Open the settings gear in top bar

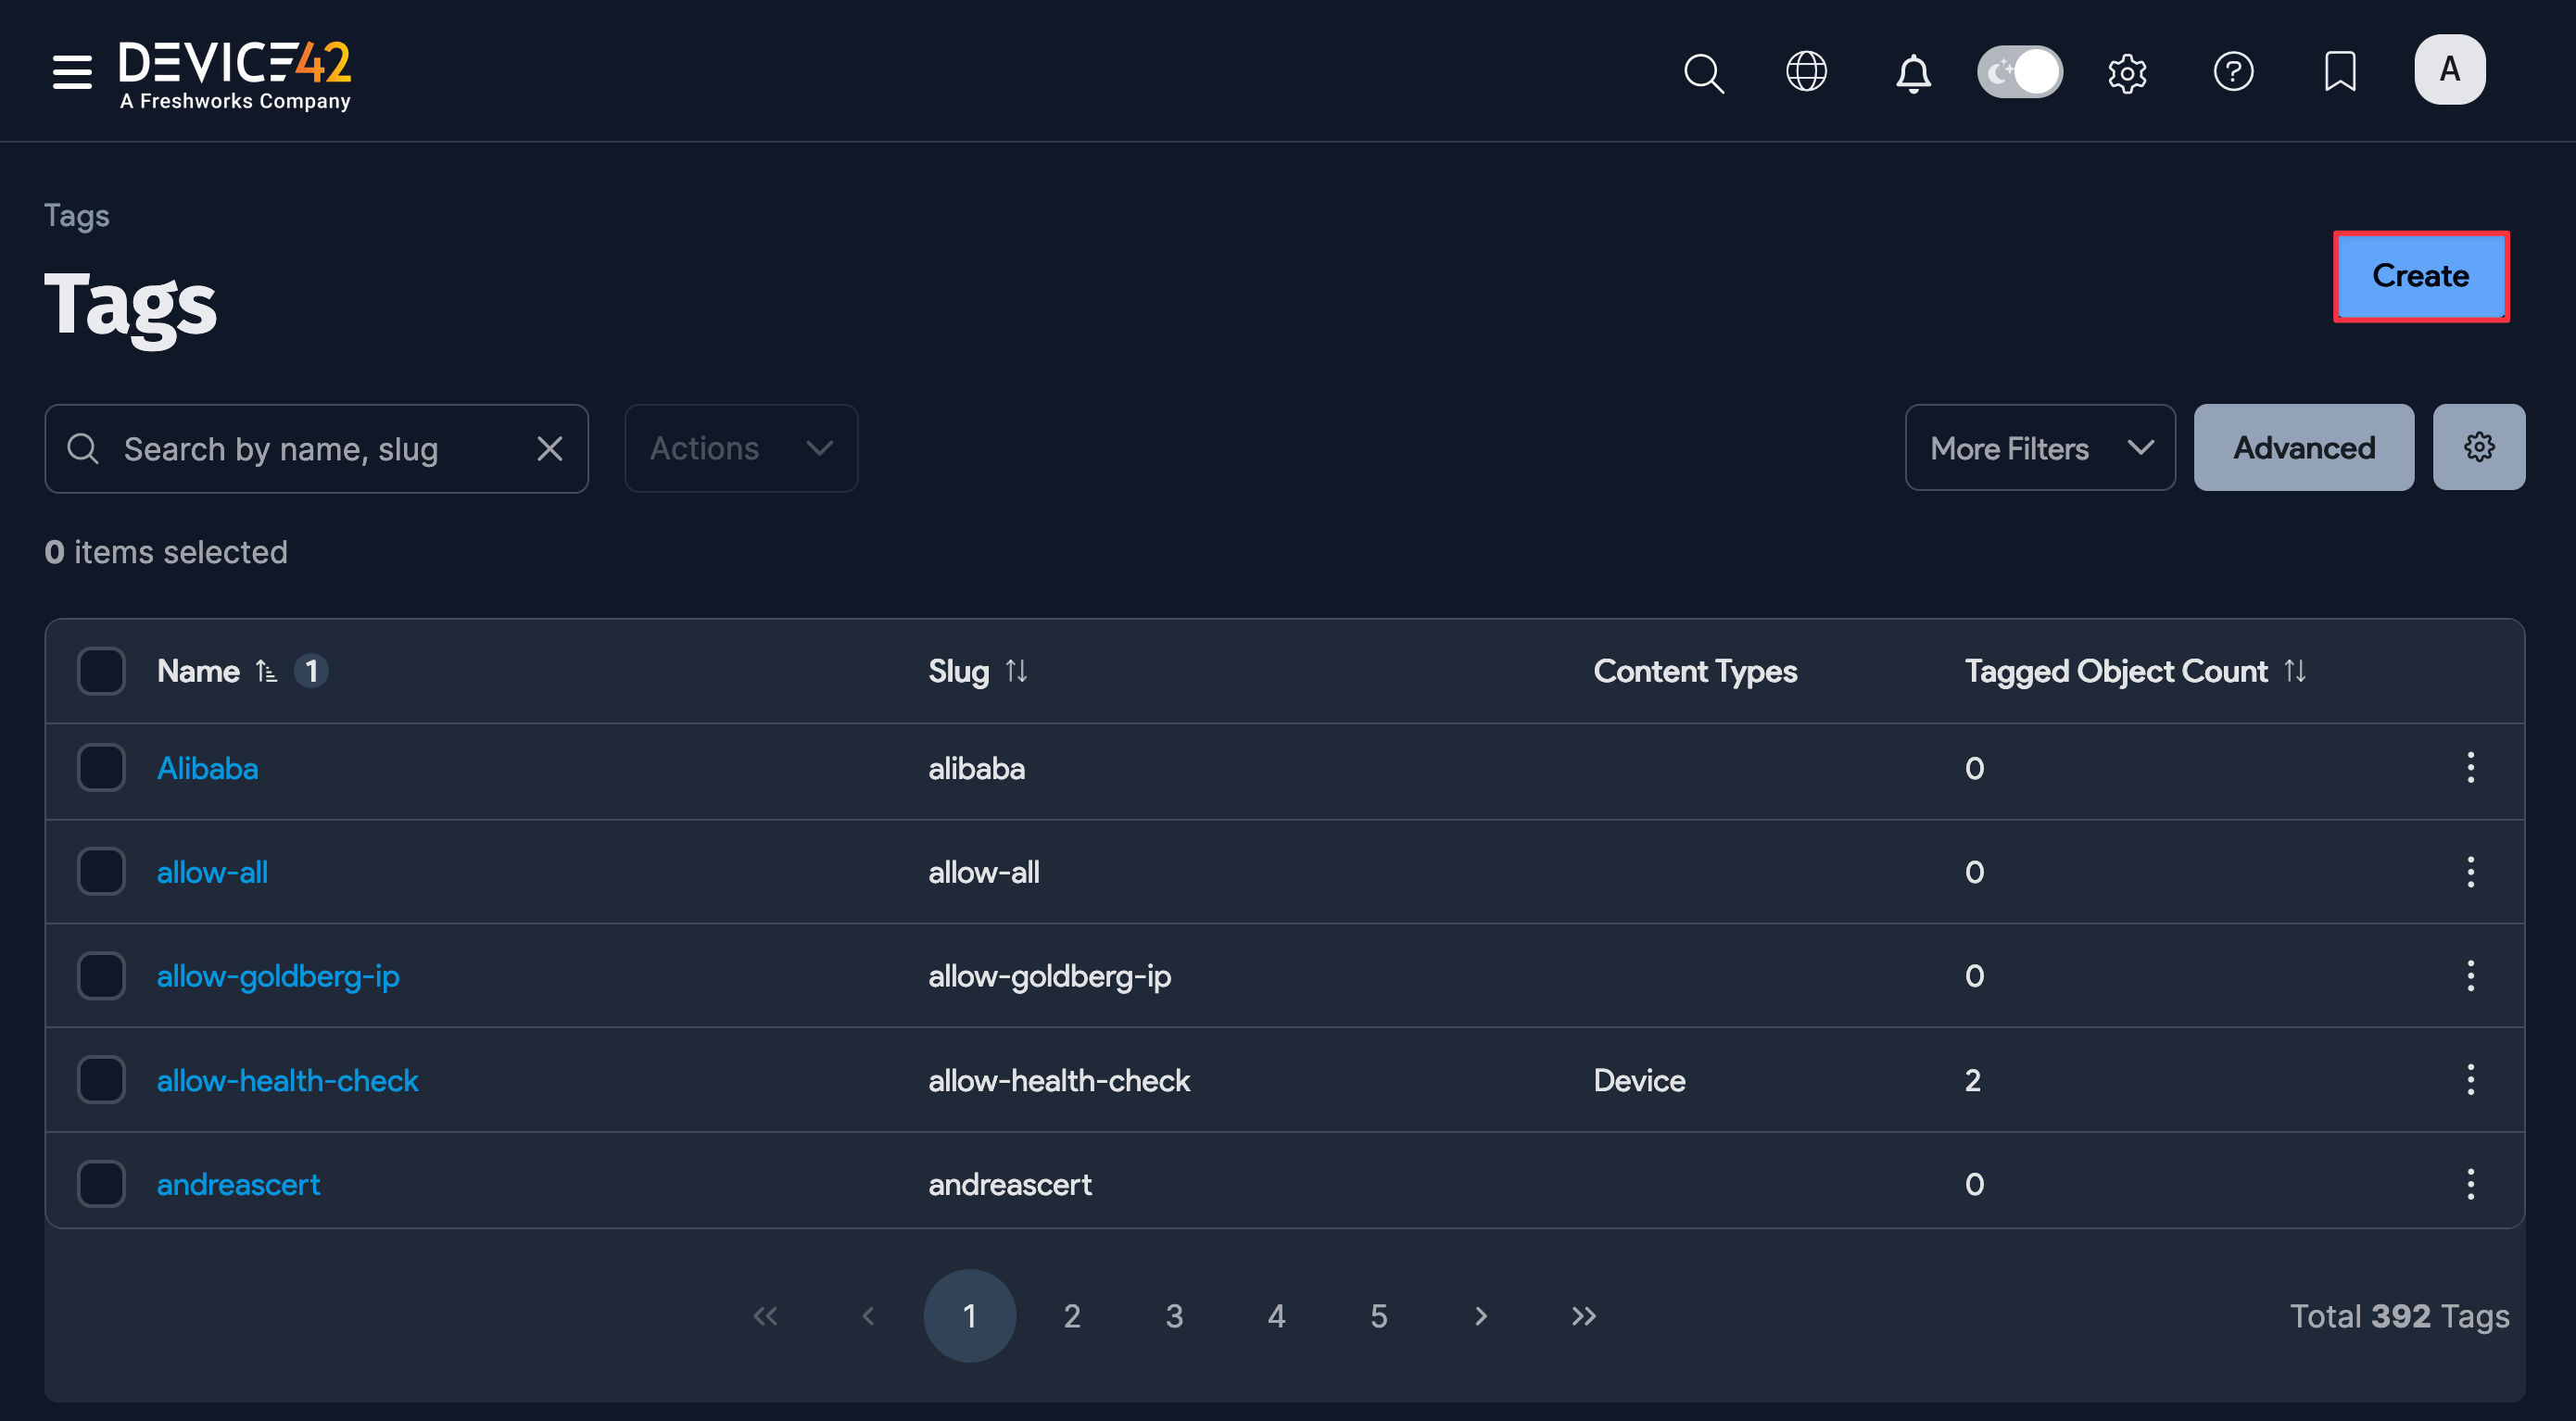[x=2127, y=72]
